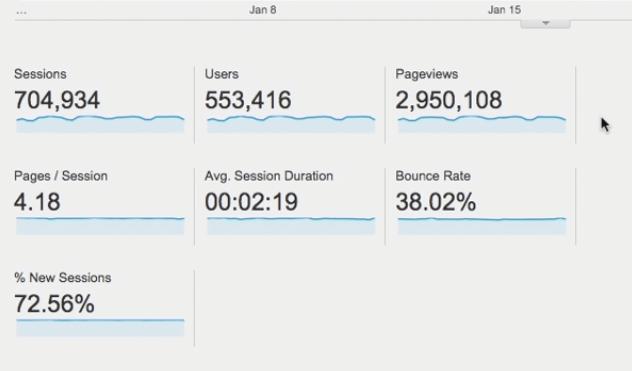632x371 pixels.
Task: Expand the dropdown handle below the timeline
Action: coord(545,24)
